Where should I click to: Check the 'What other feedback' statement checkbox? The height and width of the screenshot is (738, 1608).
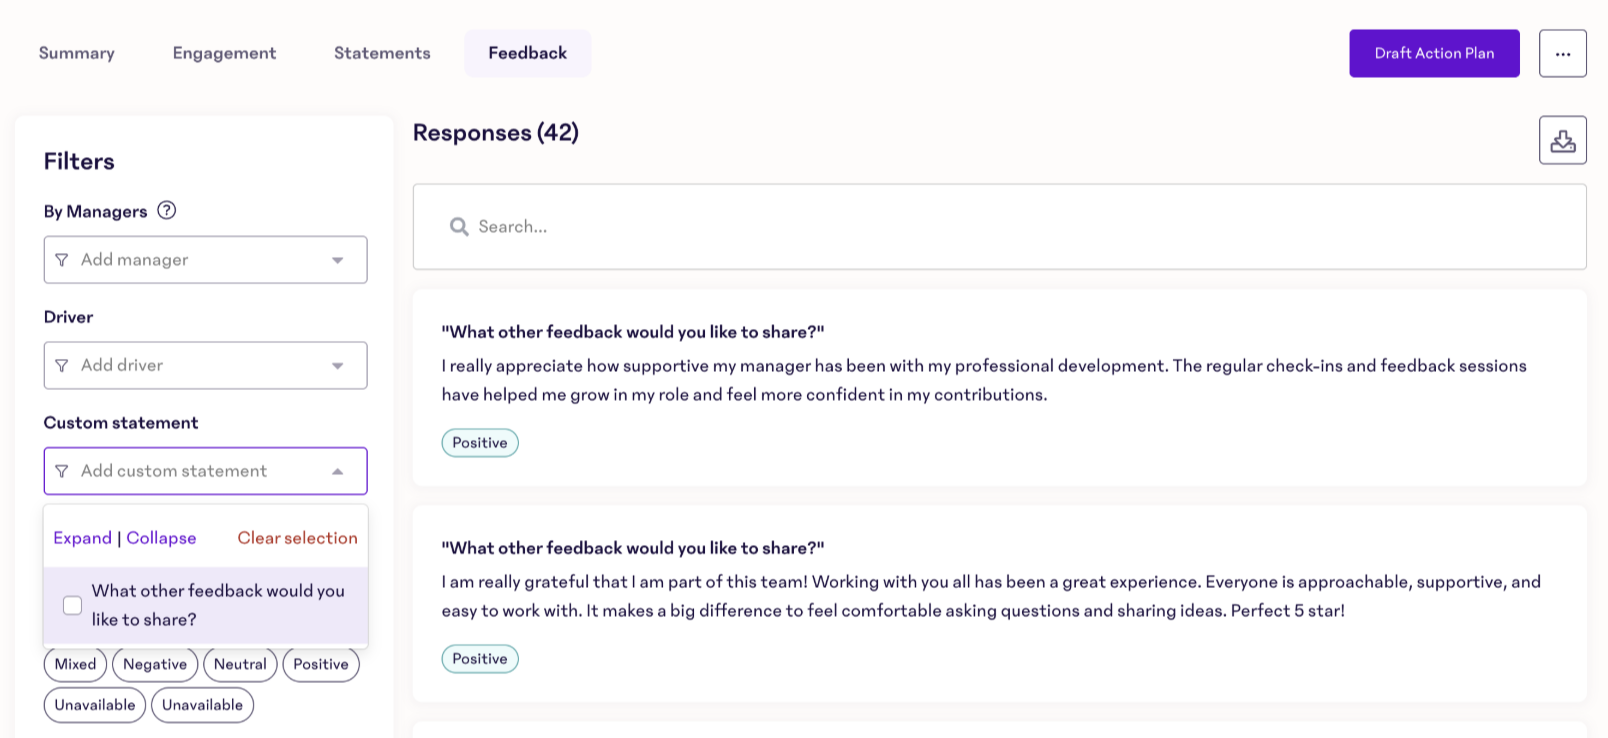[73, 605]
